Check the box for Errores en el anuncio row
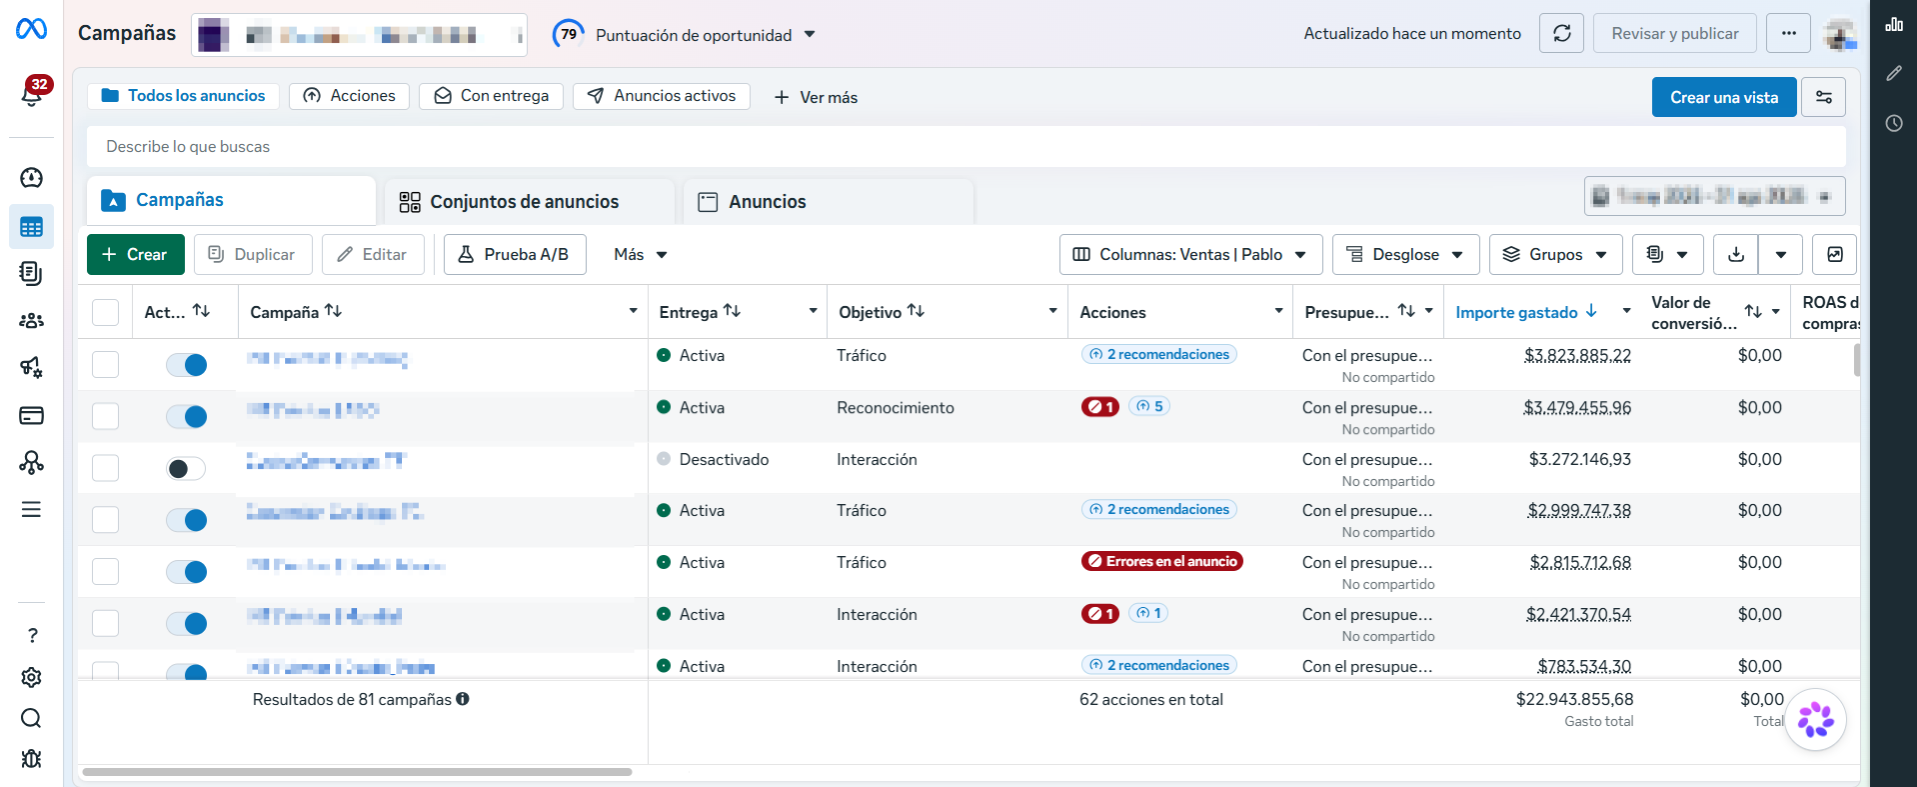The height and width of the screenshot is (787, 1917). 105,571
